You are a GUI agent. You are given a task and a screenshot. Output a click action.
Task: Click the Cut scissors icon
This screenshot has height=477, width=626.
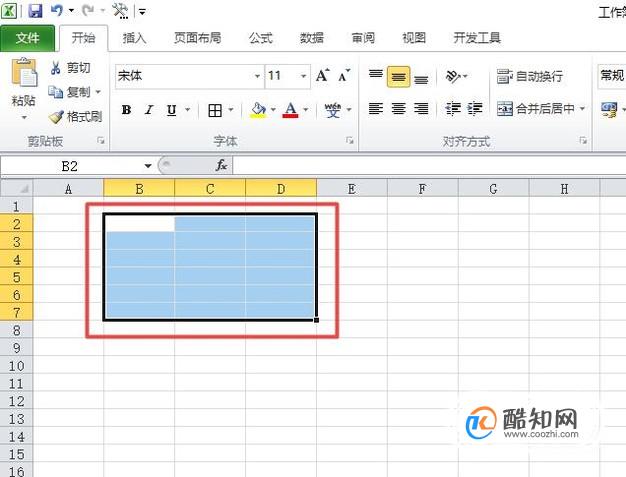tap(55, 68)
